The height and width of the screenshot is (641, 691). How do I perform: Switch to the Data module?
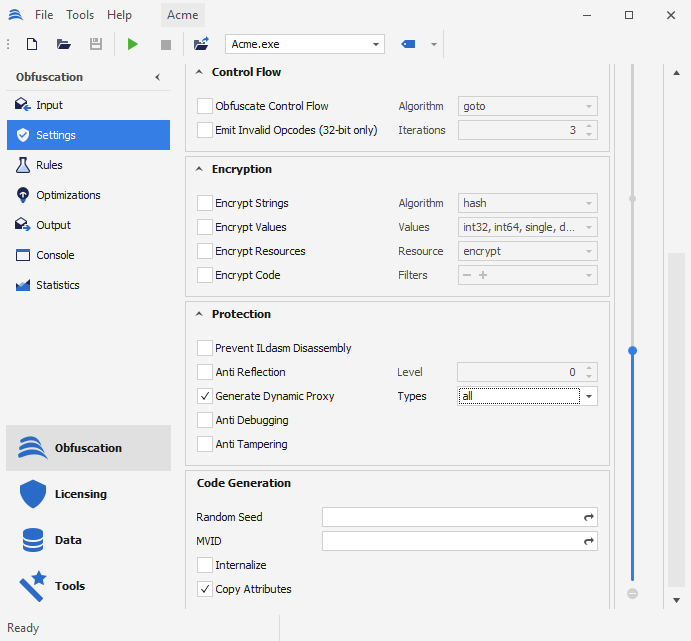point(68,540)
